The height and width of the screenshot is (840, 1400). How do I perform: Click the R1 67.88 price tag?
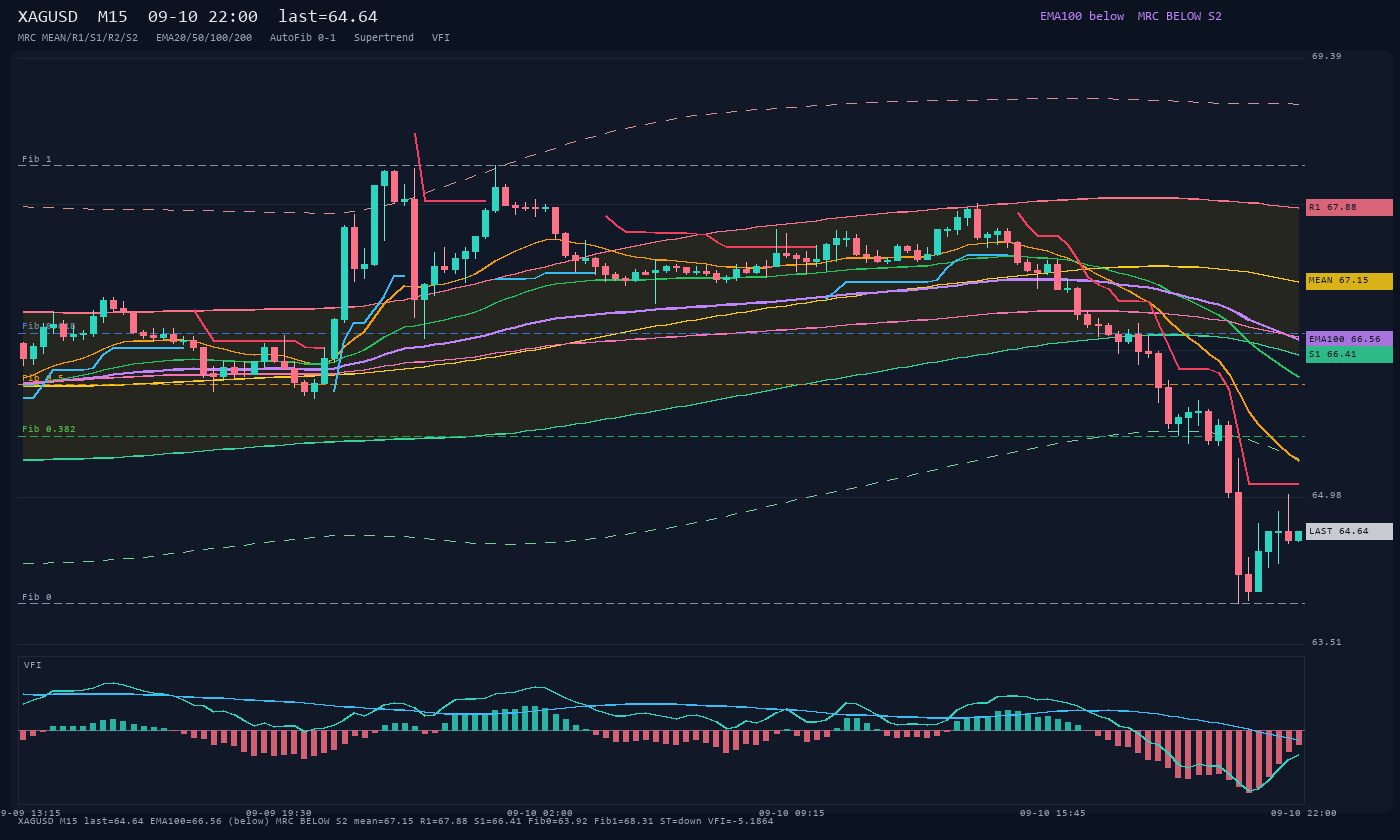click(1349, 207)
